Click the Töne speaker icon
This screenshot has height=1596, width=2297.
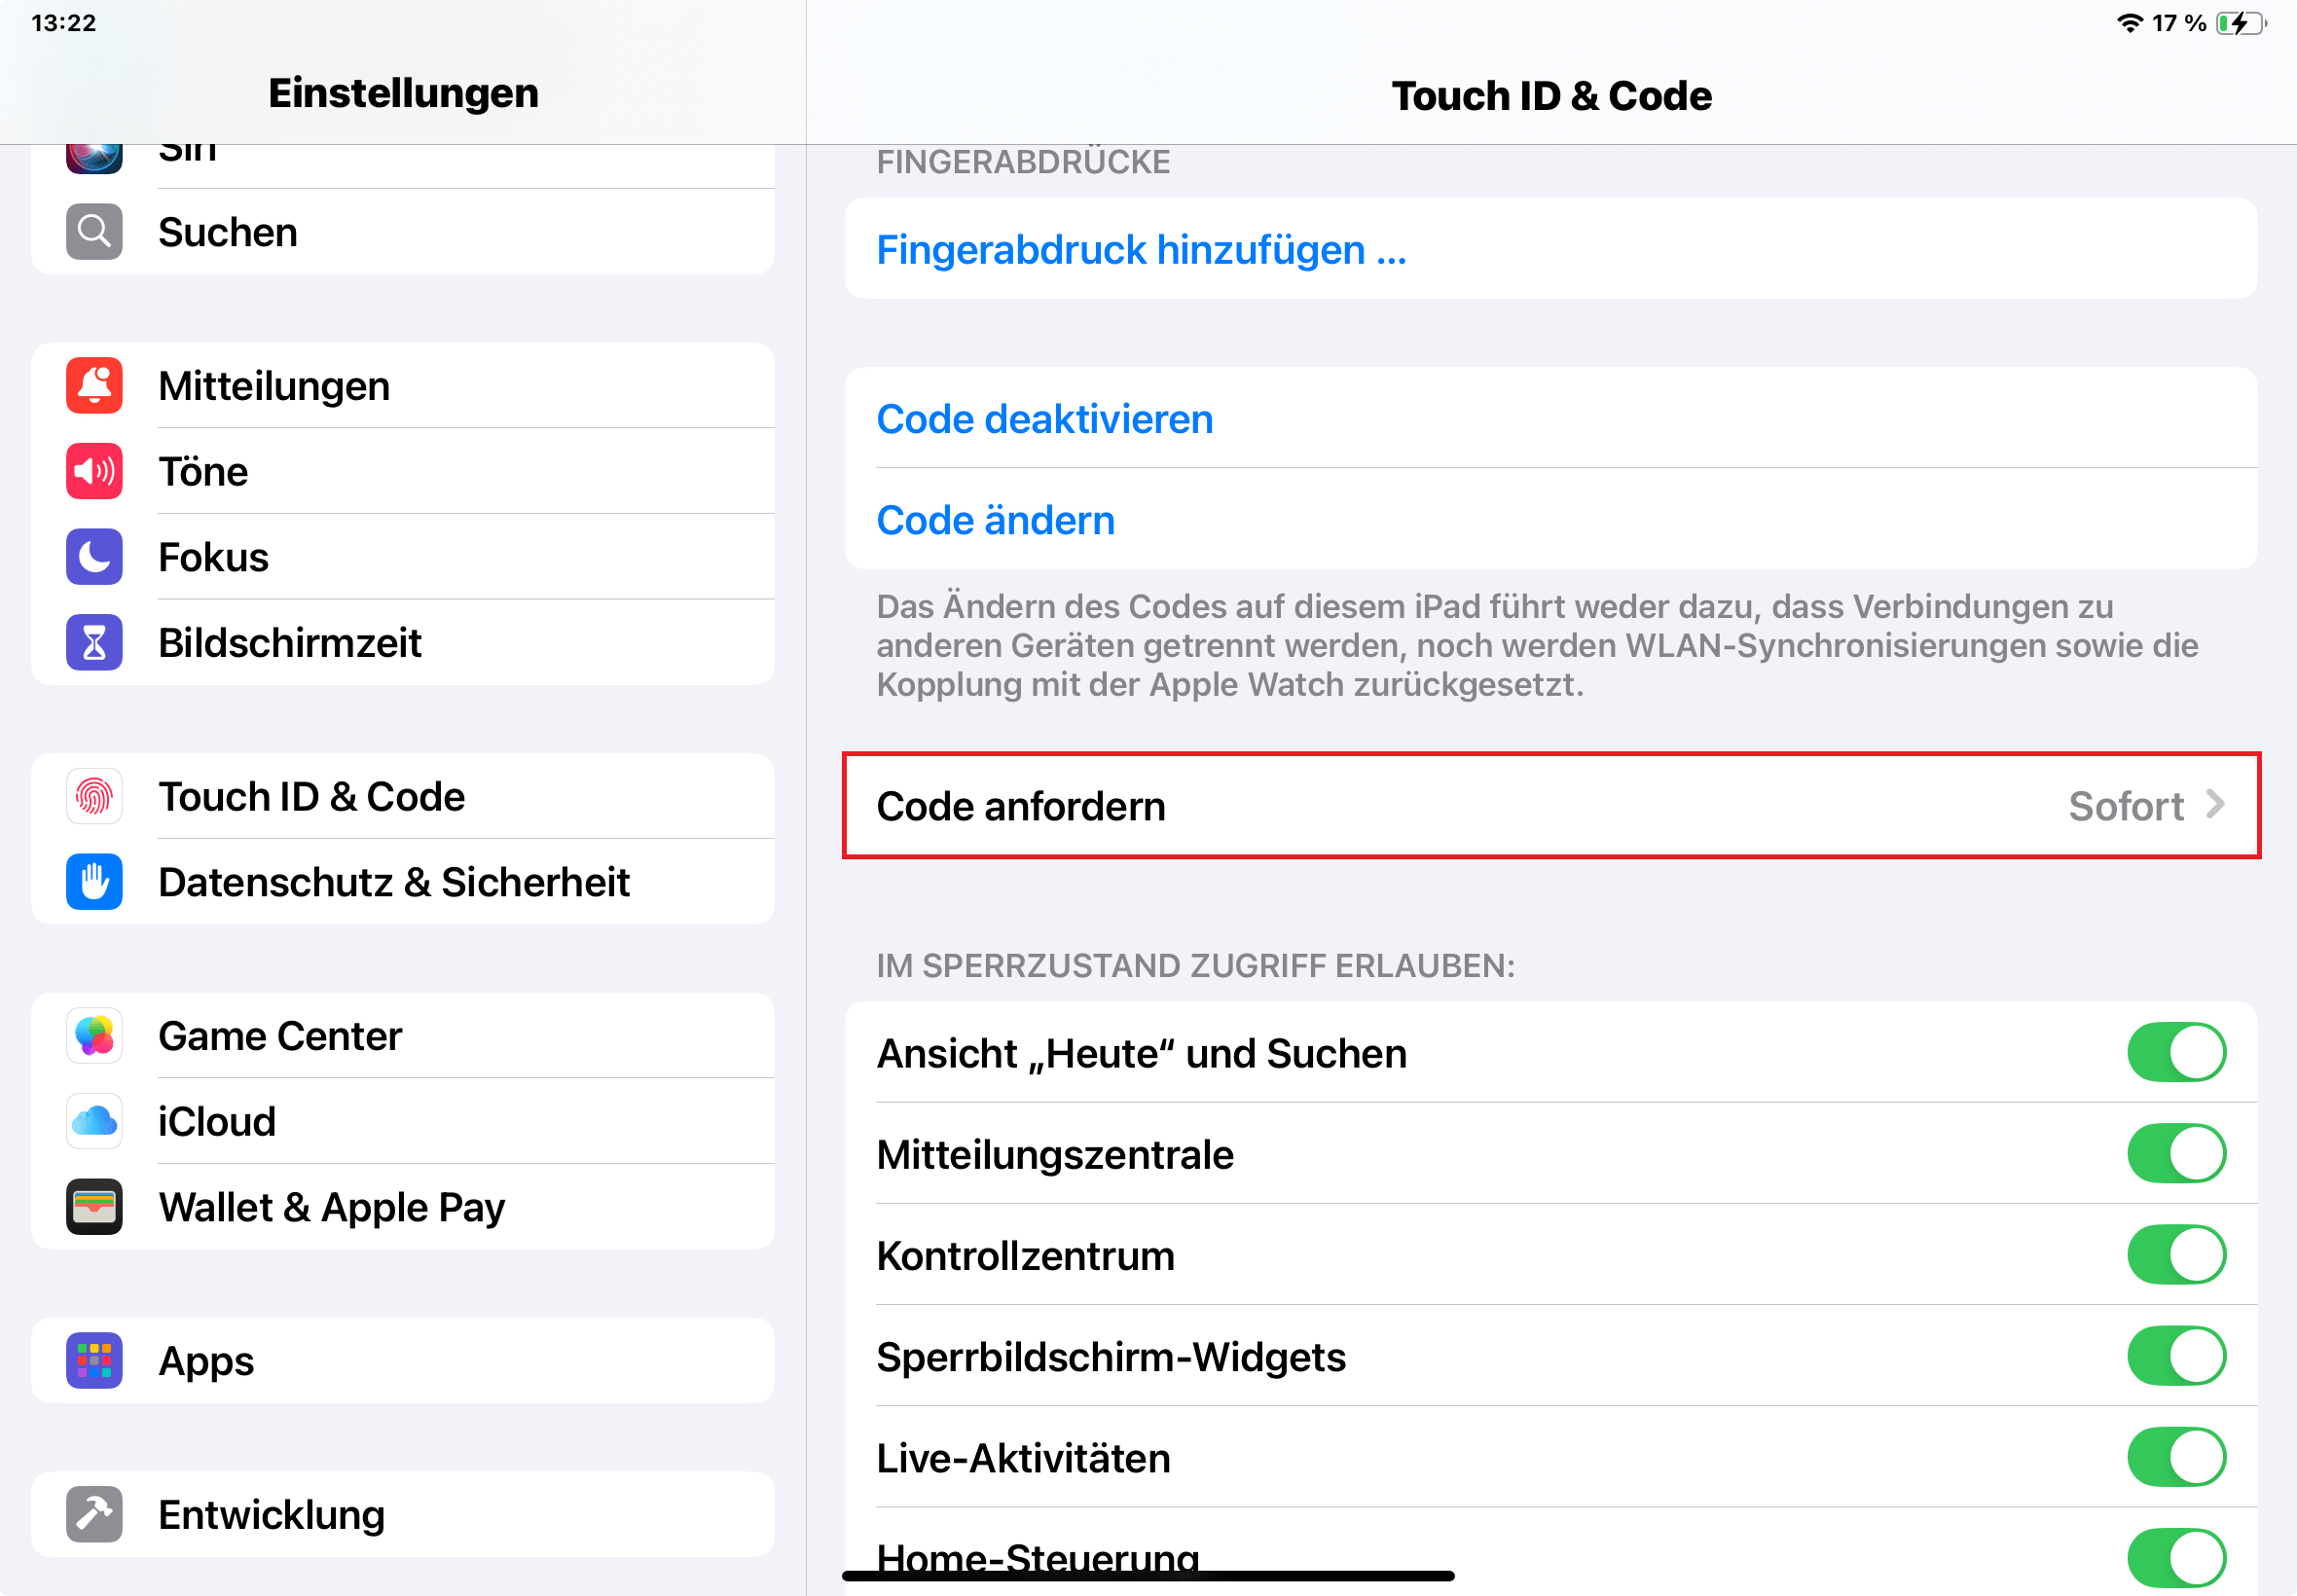pyautogui.click(x=93, y=471)
